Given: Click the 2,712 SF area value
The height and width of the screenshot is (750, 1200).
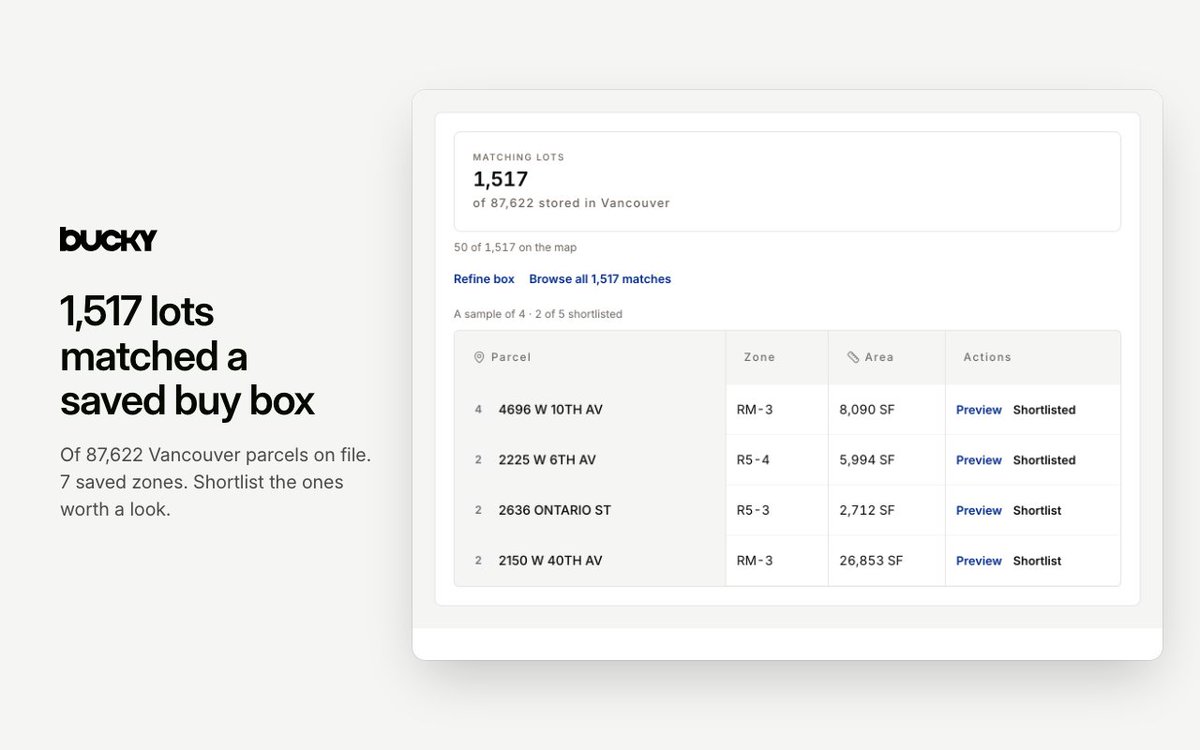Looking at the screenshot, I should (866, 510).
